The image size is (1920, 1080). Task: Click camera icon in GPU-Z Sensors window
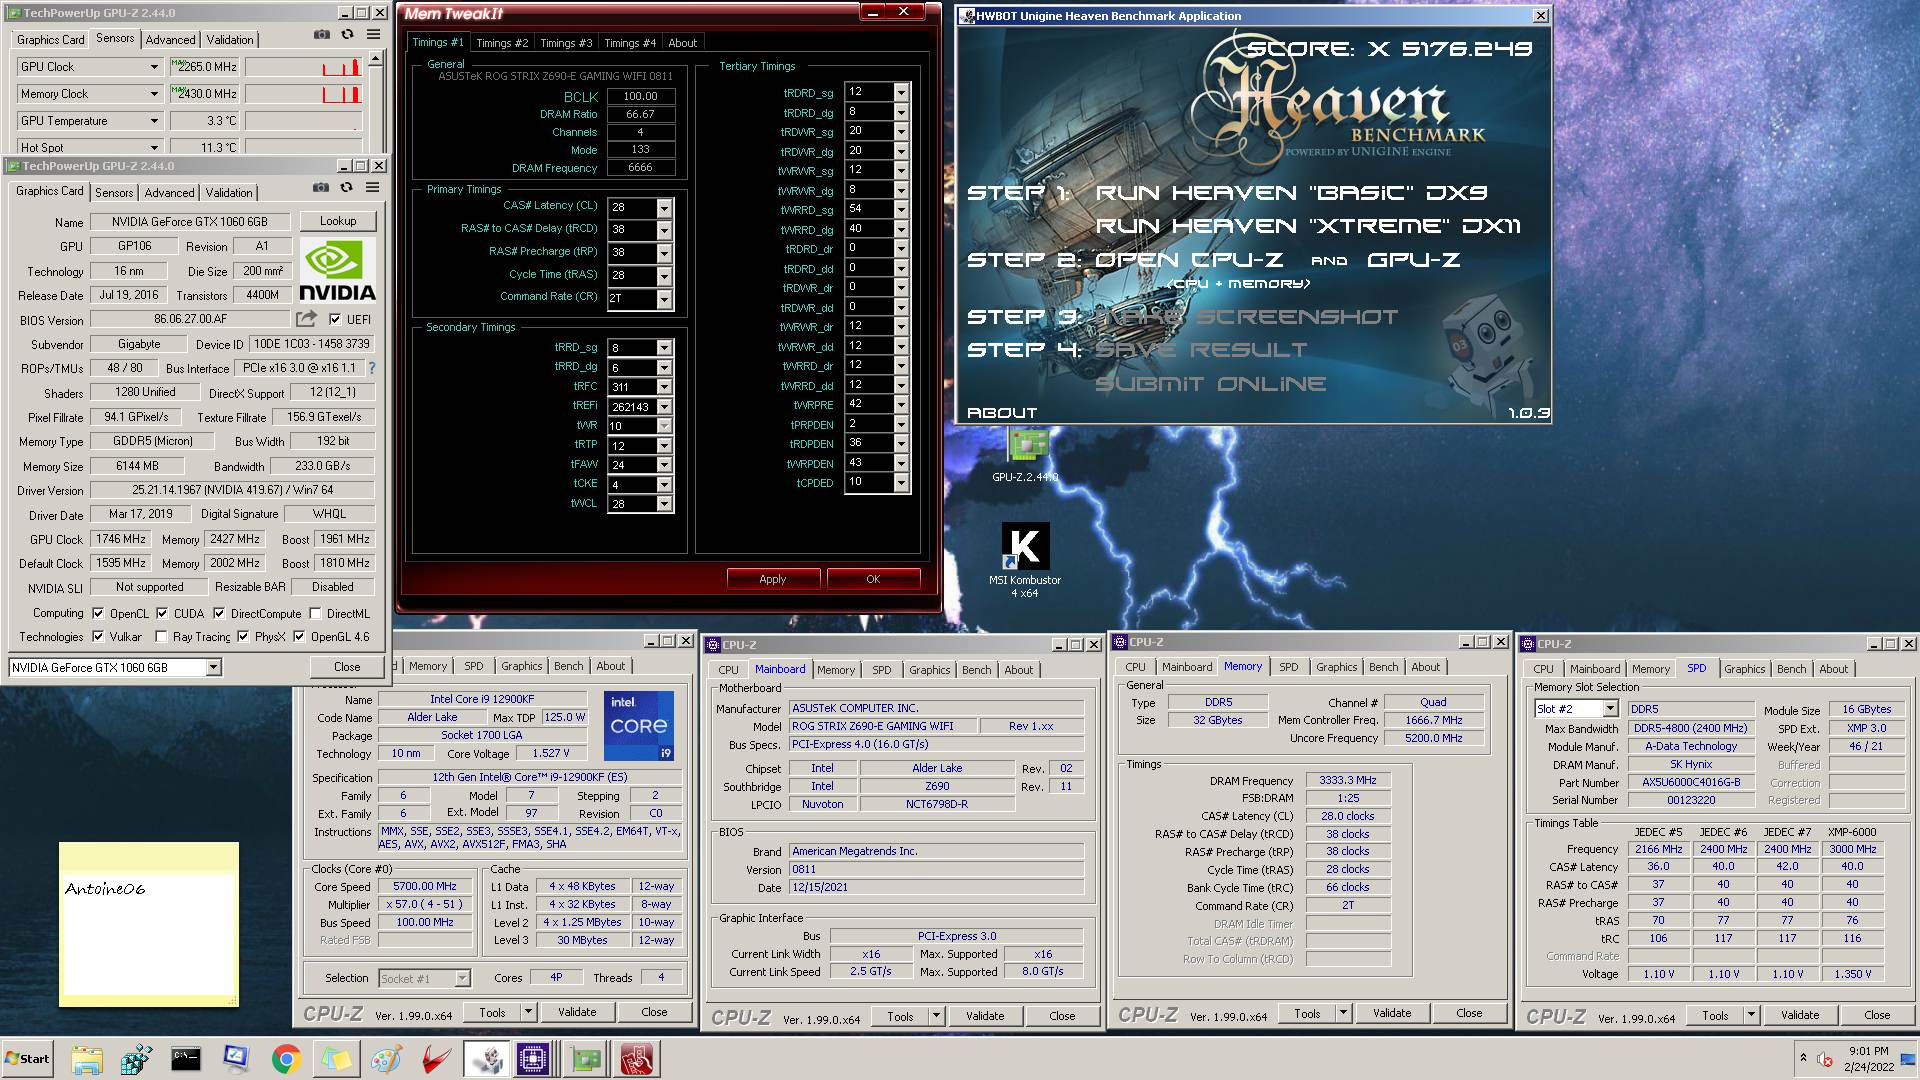(x=321, y=34)
